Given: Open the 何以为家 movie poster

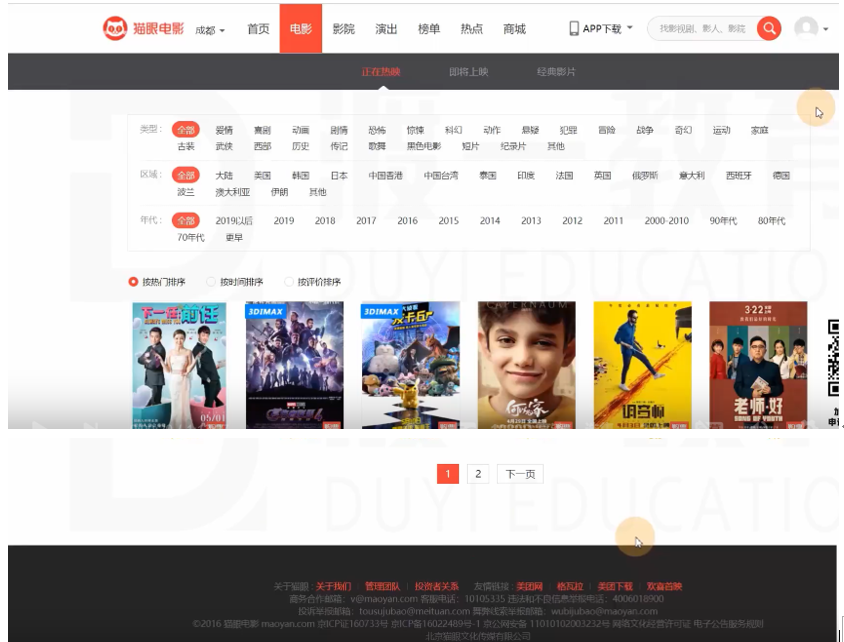Looking at the screenshot, I should pyautogui.click(x=526, y=365).
